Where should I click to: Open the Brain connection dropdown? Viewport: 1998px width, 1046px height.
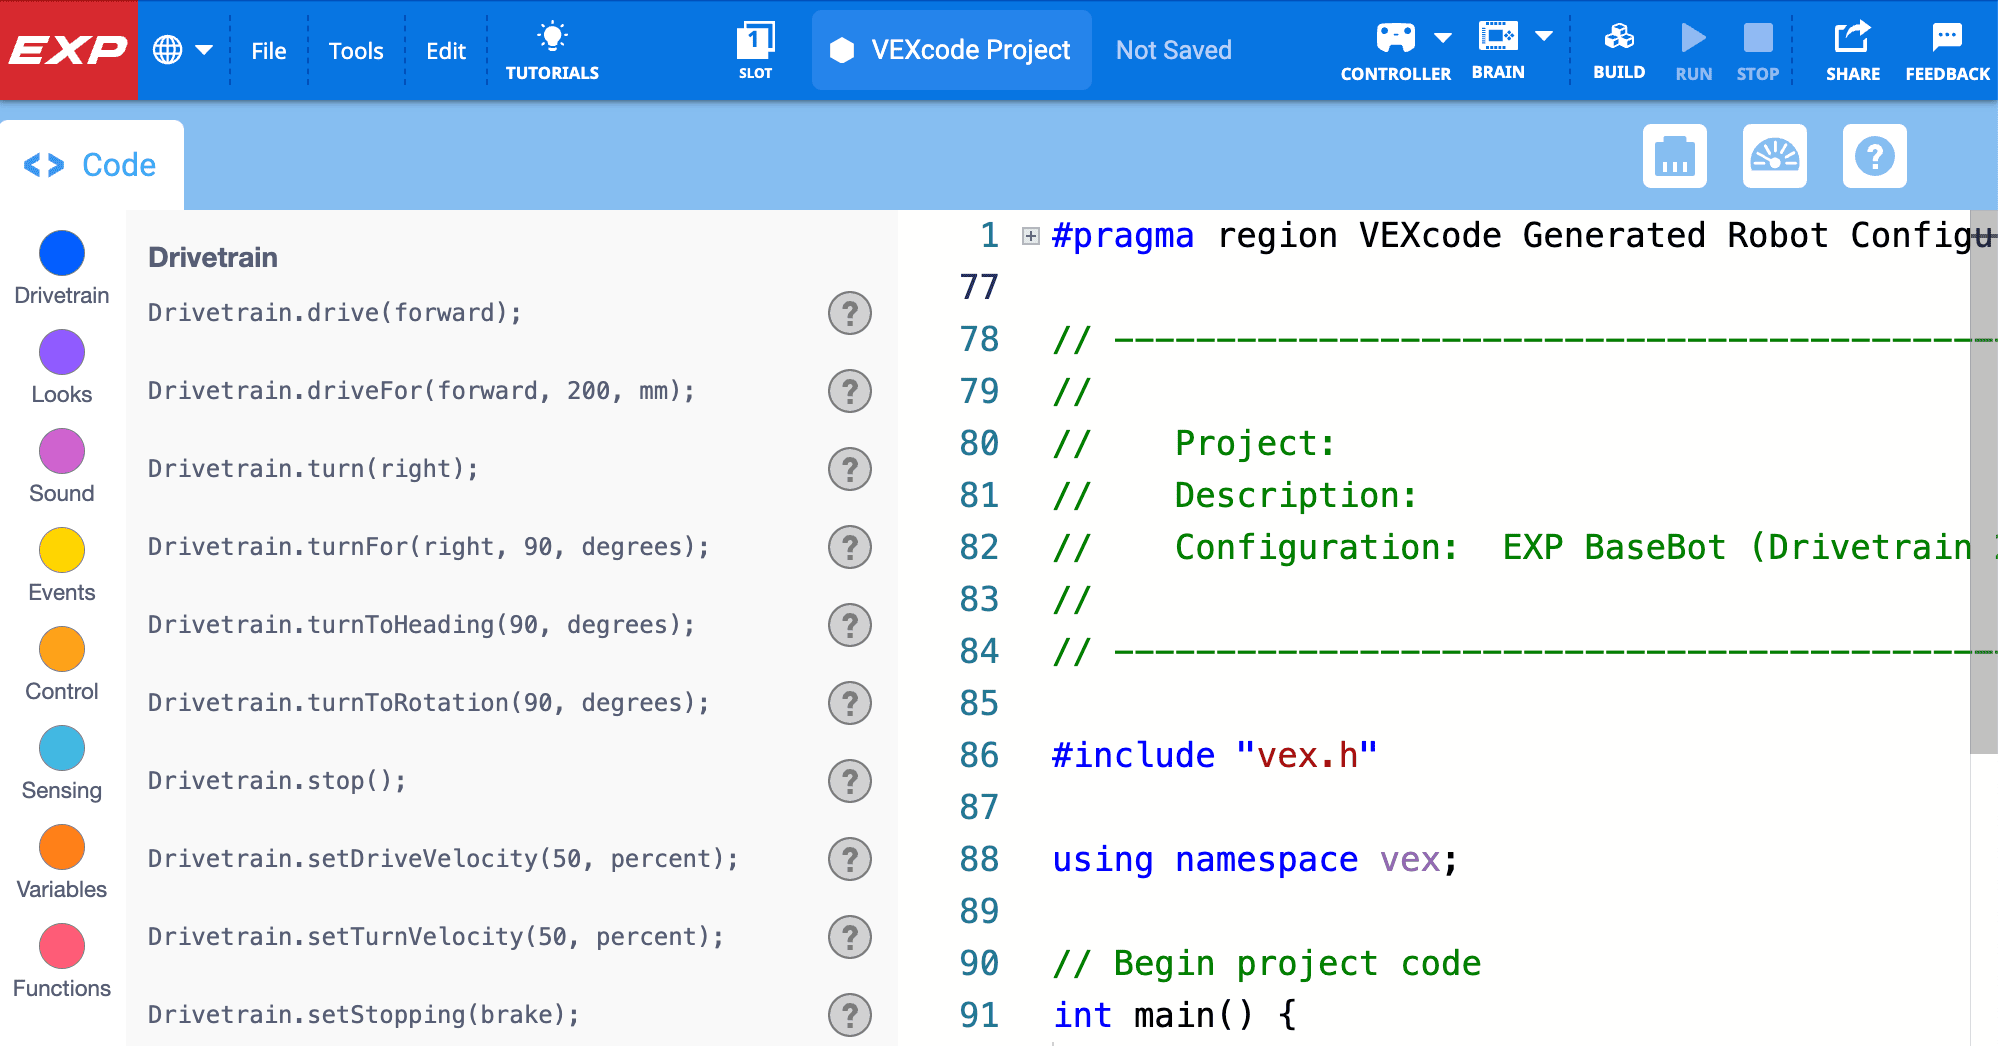(1544, 36)
